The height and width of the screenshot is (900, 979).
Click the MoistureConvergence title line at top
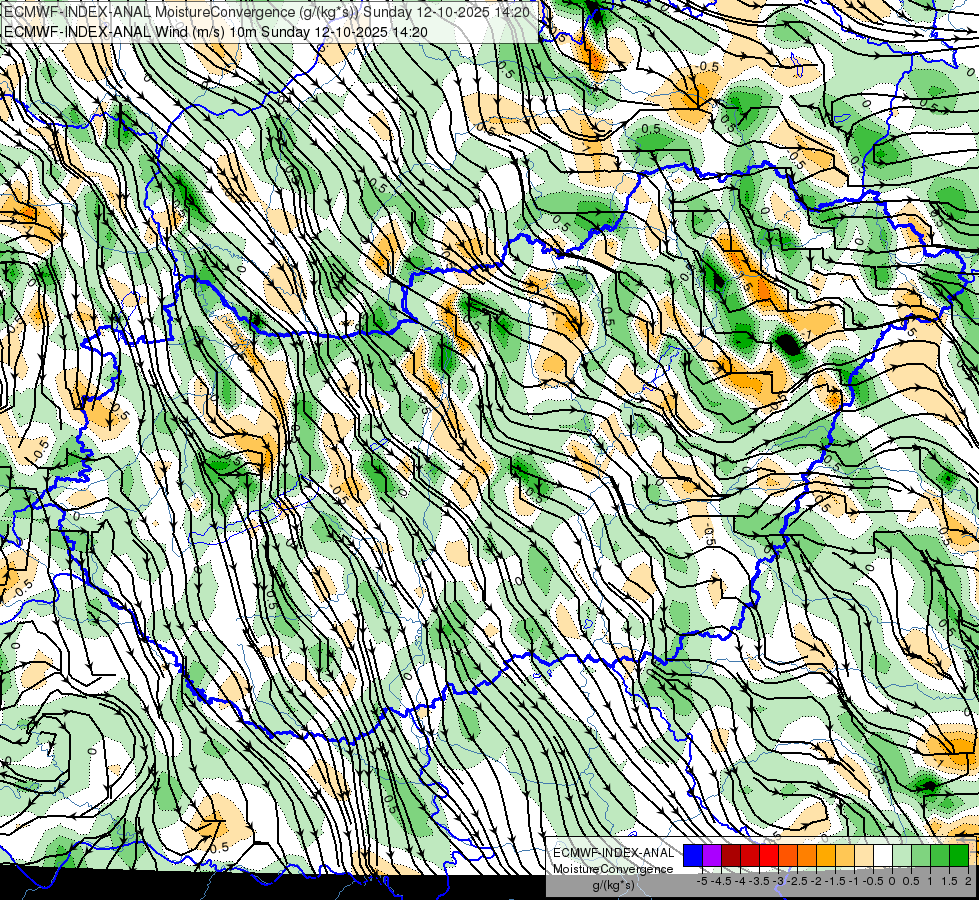click(x=267, y=12)
